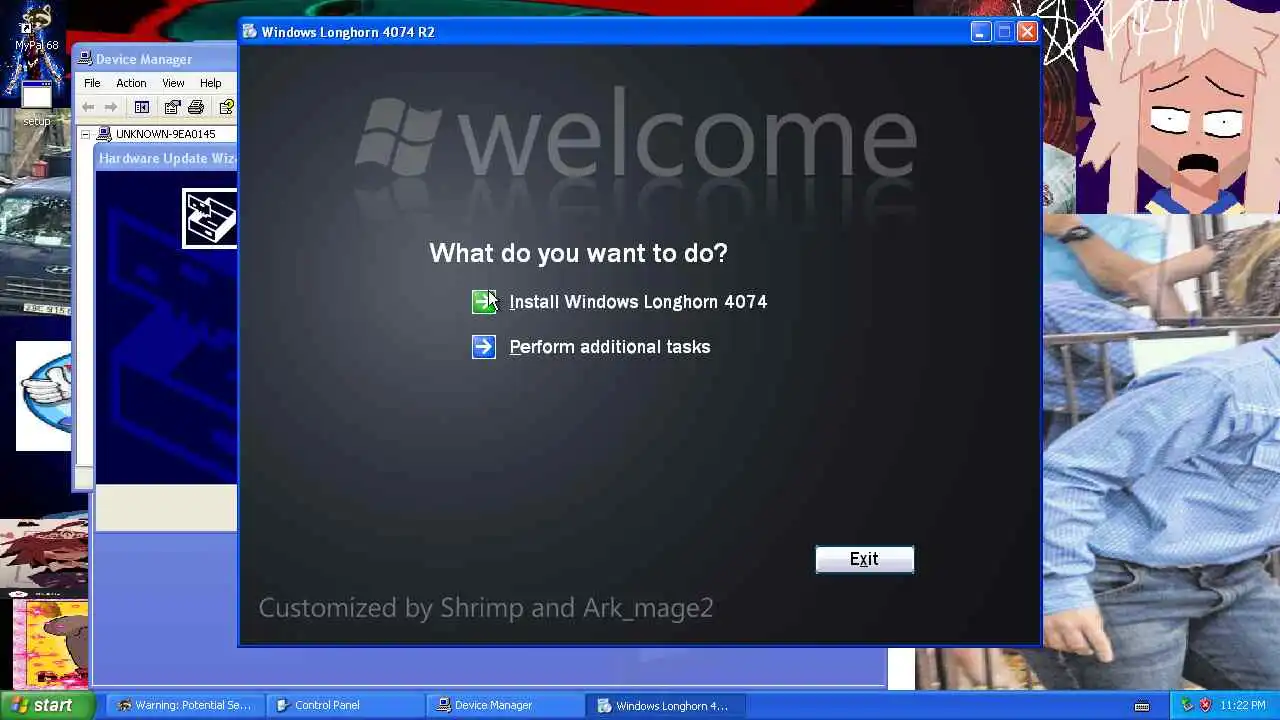Click the 11:22 PM clock in the tray
This screenshot has height=720, width=1280.
1243,705
